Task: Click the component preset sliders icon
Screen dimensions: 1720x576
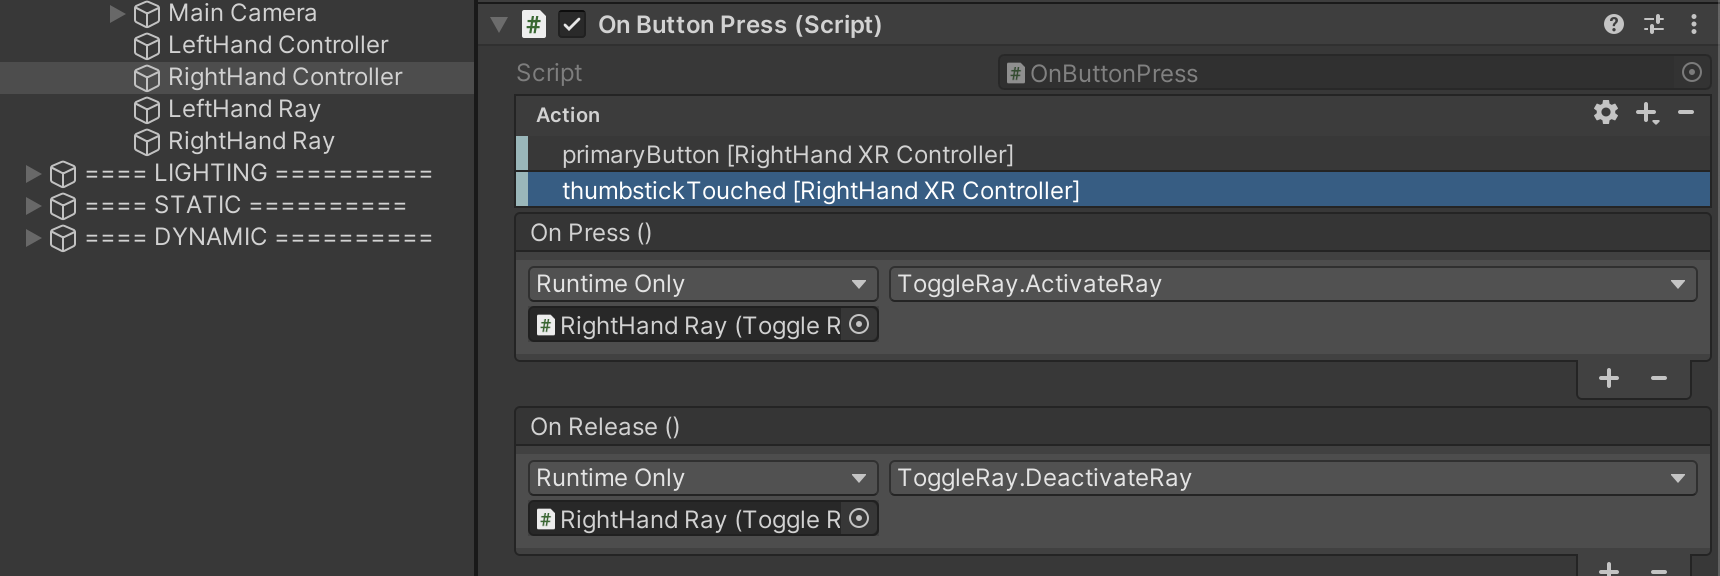Action: click(x=1654, y=24)
